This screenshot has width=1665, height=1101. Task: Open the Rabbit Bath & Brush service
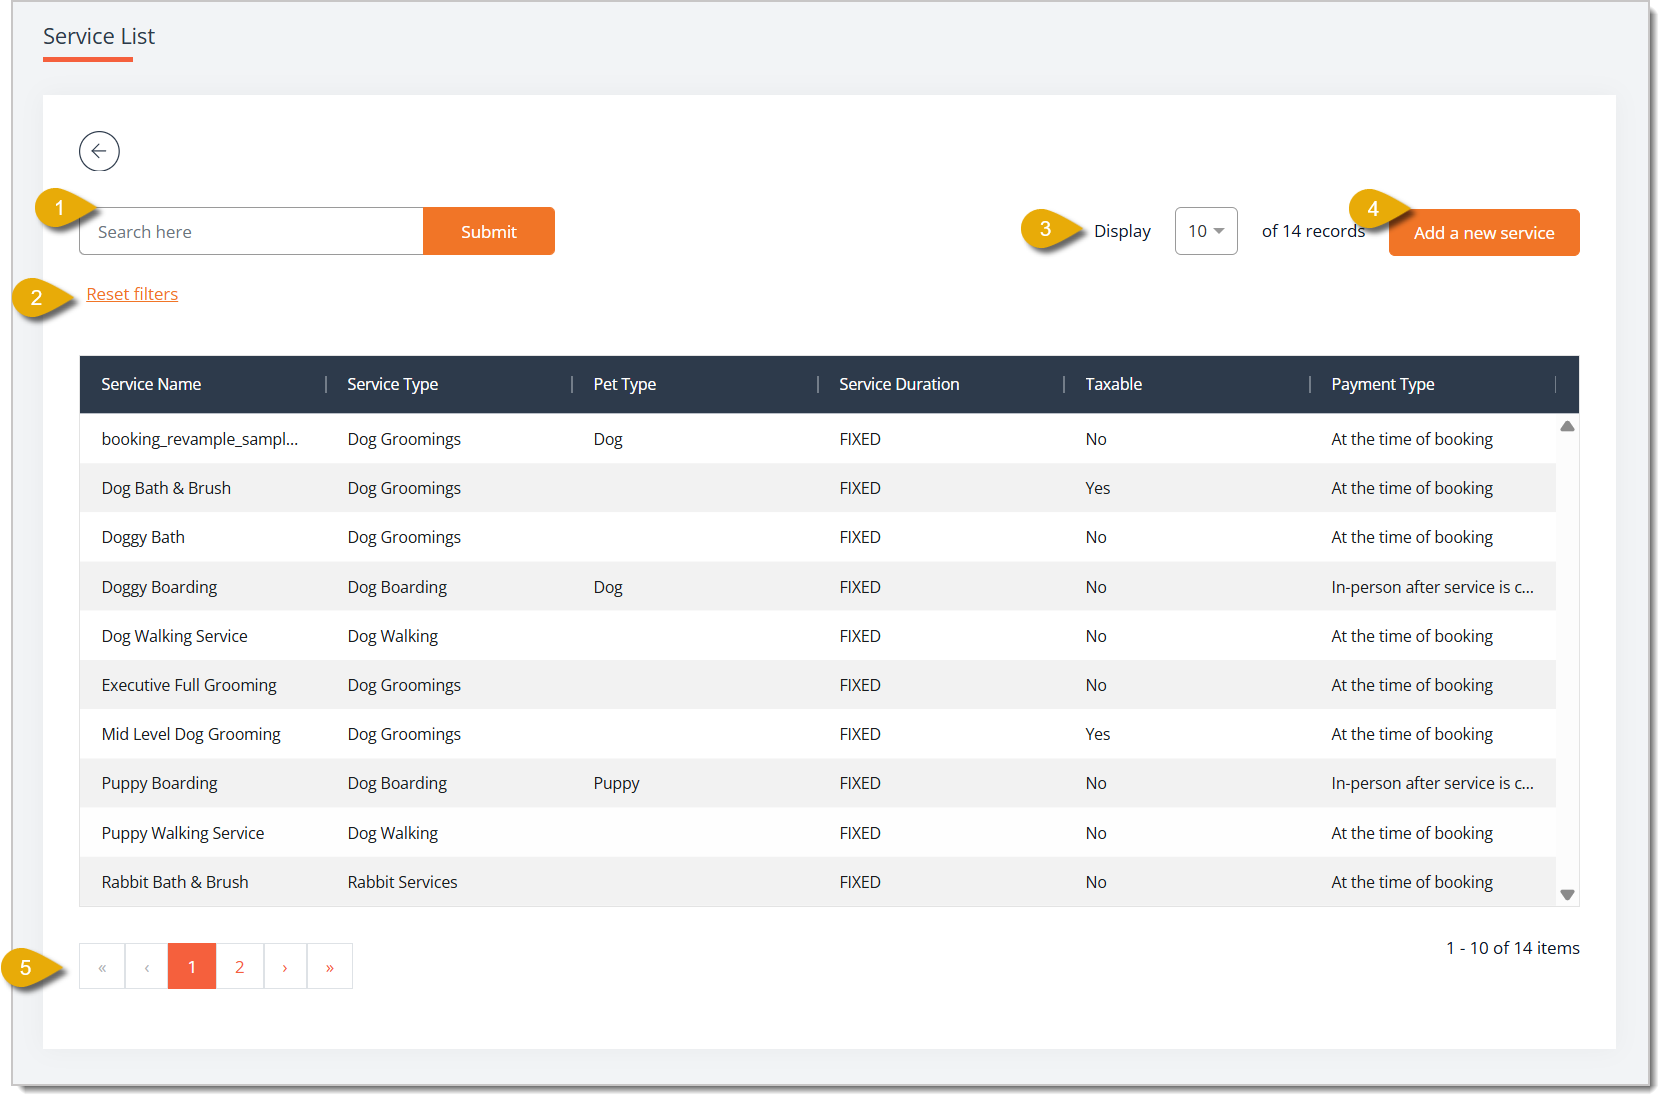[818, 882]
